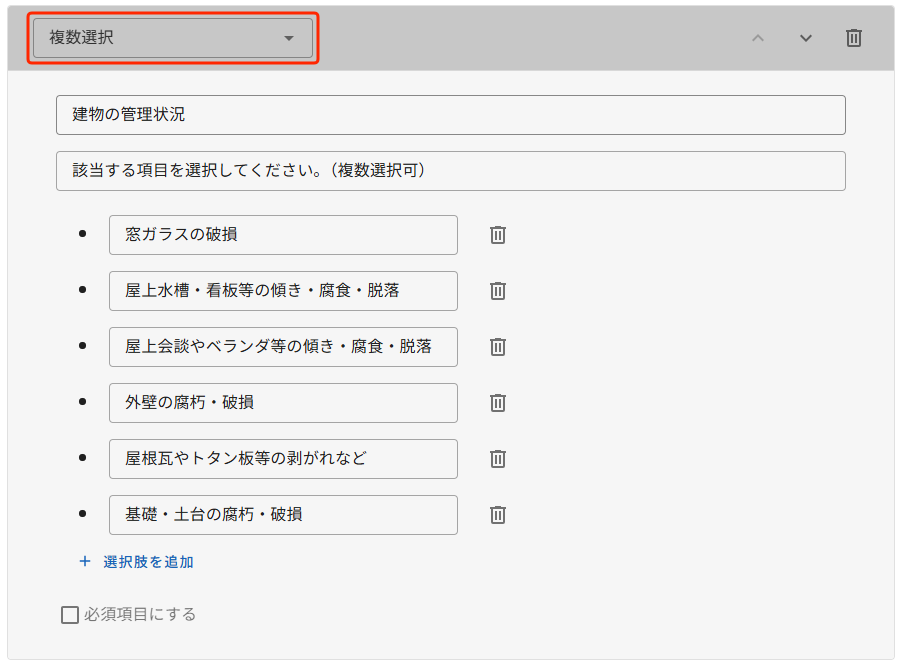The height and width of the screenshot is (666, 905).
Task: Edit the 建物の管理状況 title field
Action: [x=451, y=115]
